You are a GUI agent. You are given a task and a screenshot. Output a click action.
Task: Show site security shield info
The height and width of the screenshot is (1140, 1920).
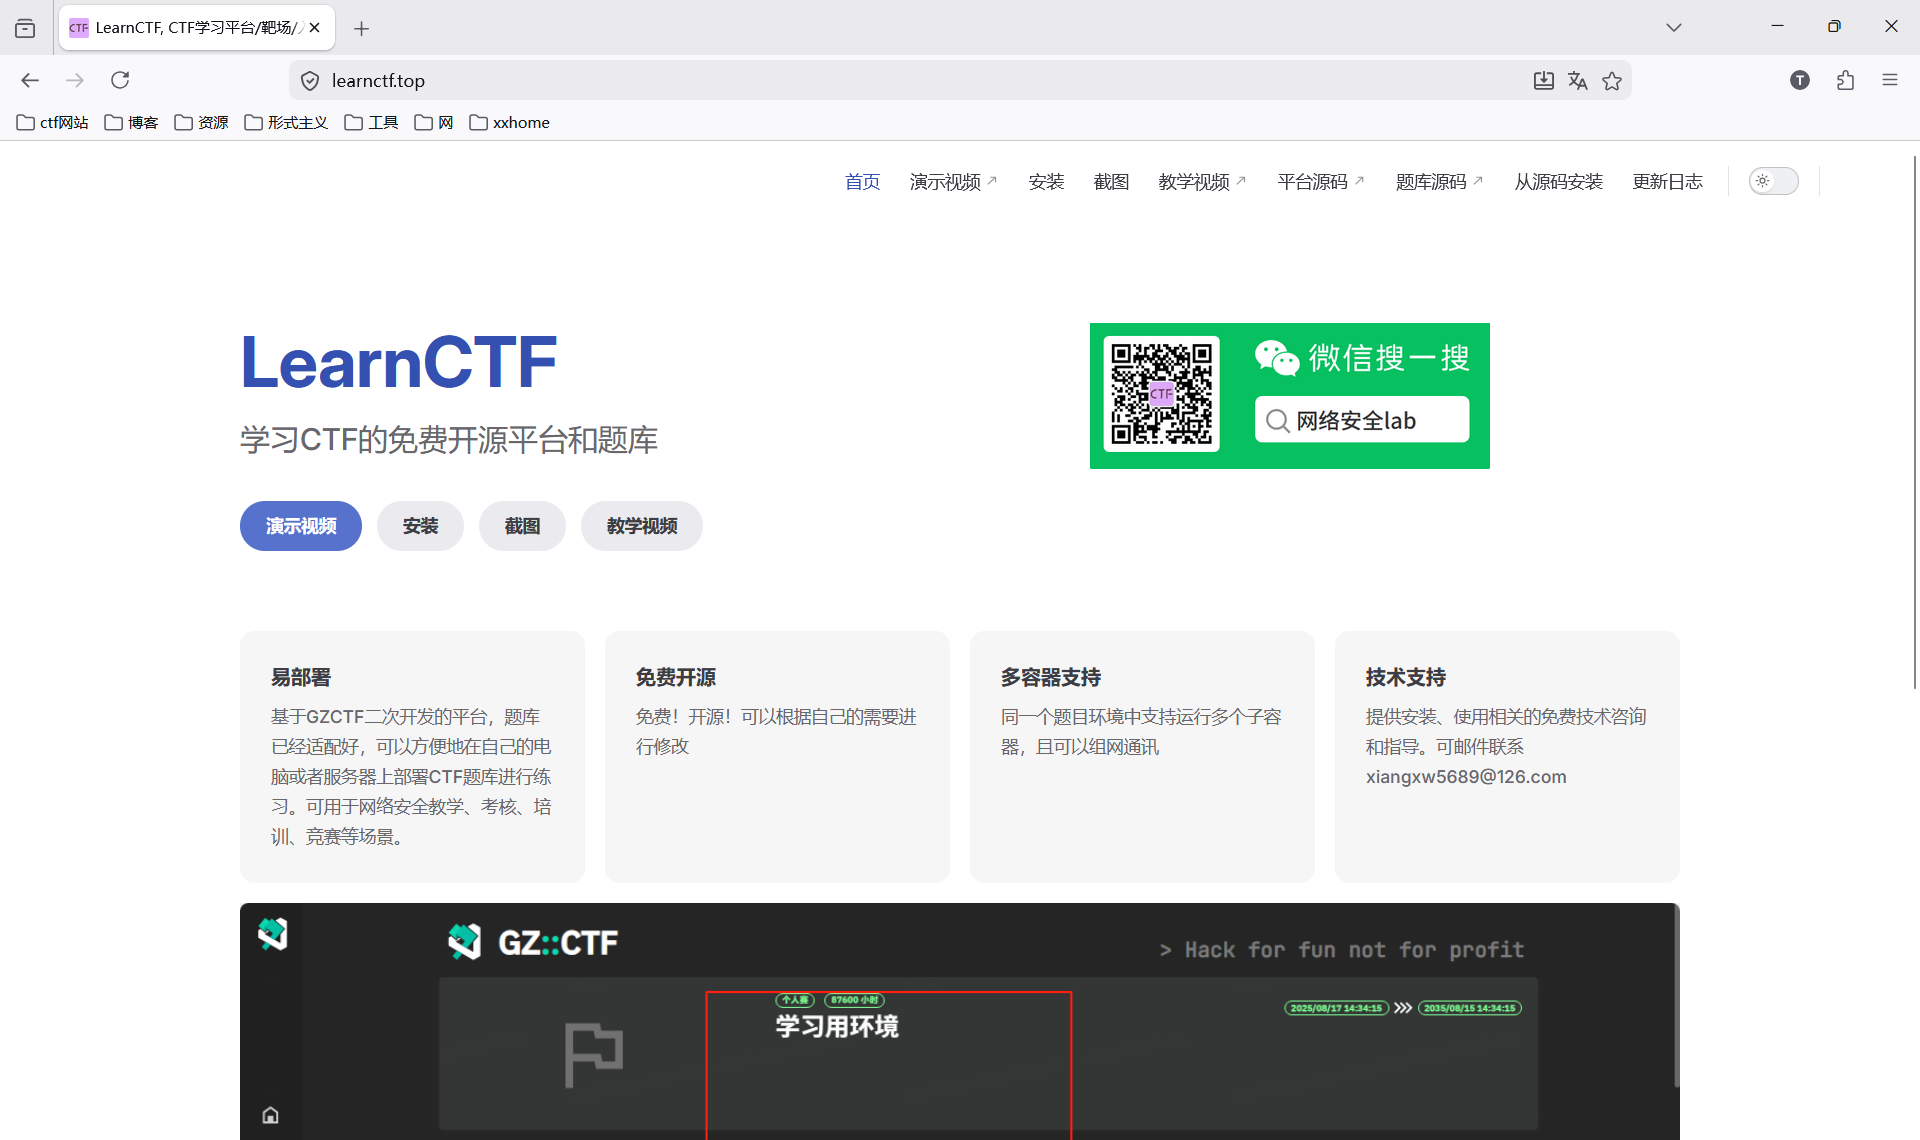310,81
